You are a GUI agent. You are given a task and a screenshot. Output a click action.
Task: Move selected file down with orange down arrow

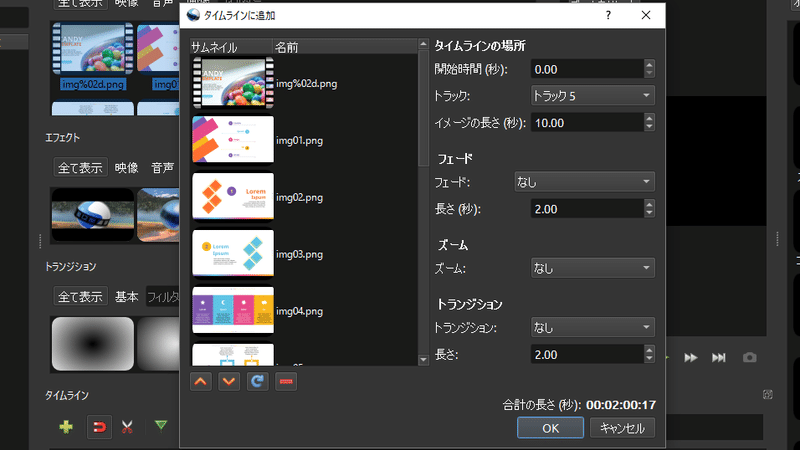tap(229, 381)
